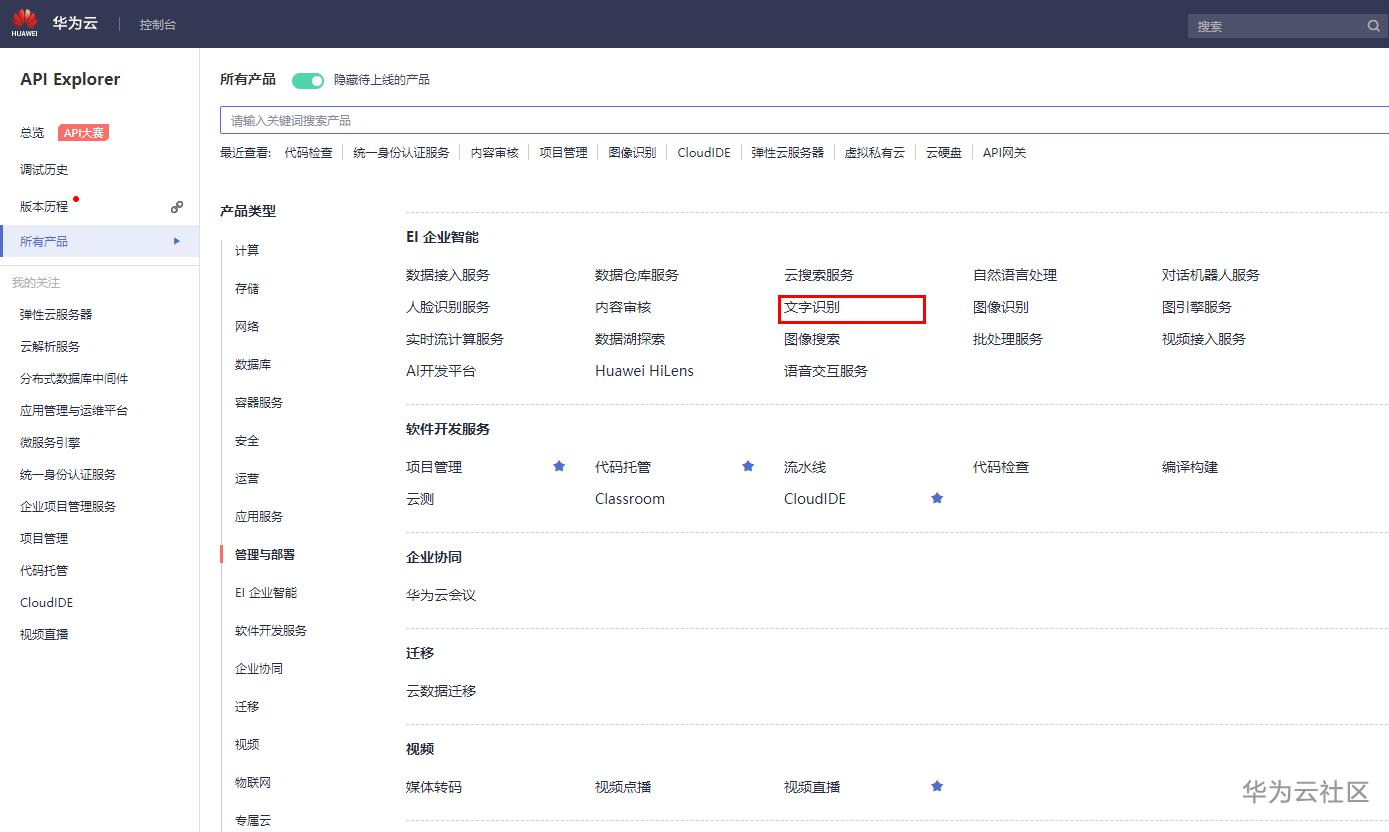
Task: Open 视频接入服务 product
Action: (1204, 339)
